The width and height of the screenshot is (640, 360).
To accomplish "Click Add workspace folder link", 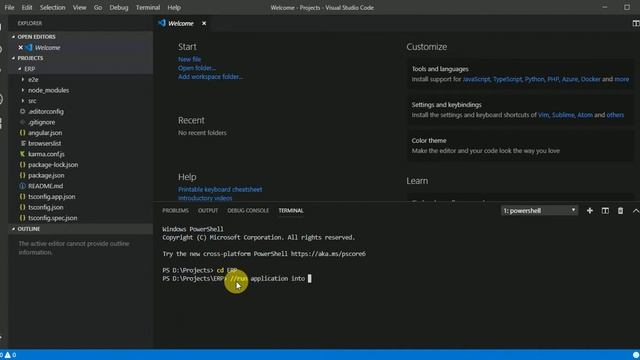I will (211, 77).
